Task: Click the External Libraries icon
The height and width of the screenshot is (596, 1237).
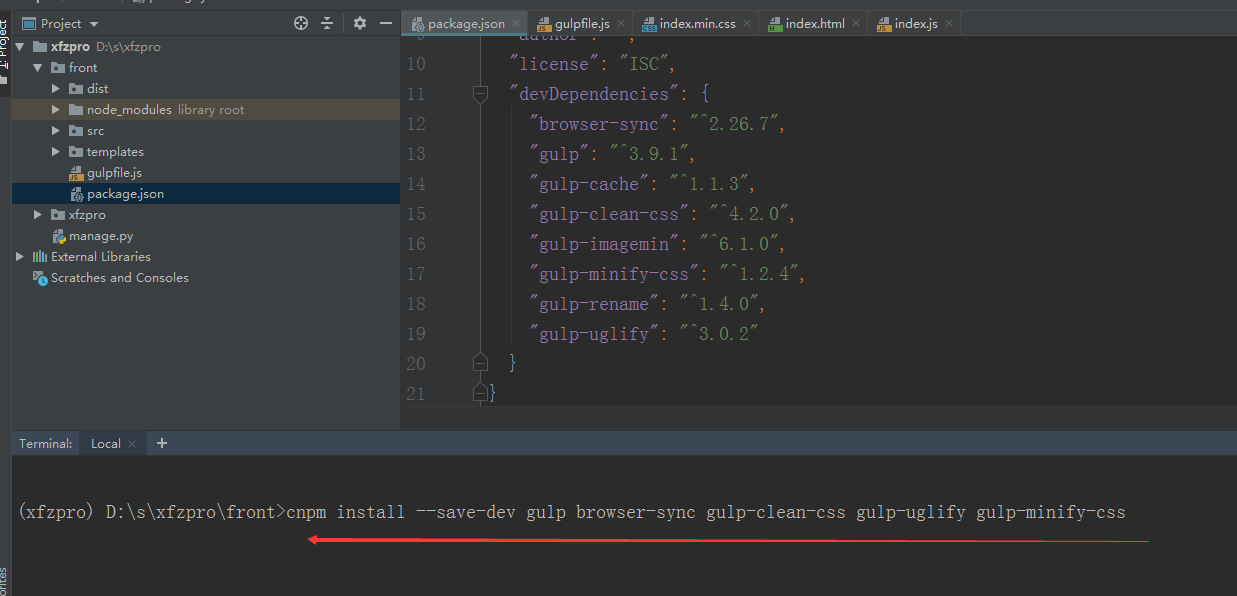Action: pos(40,257)
